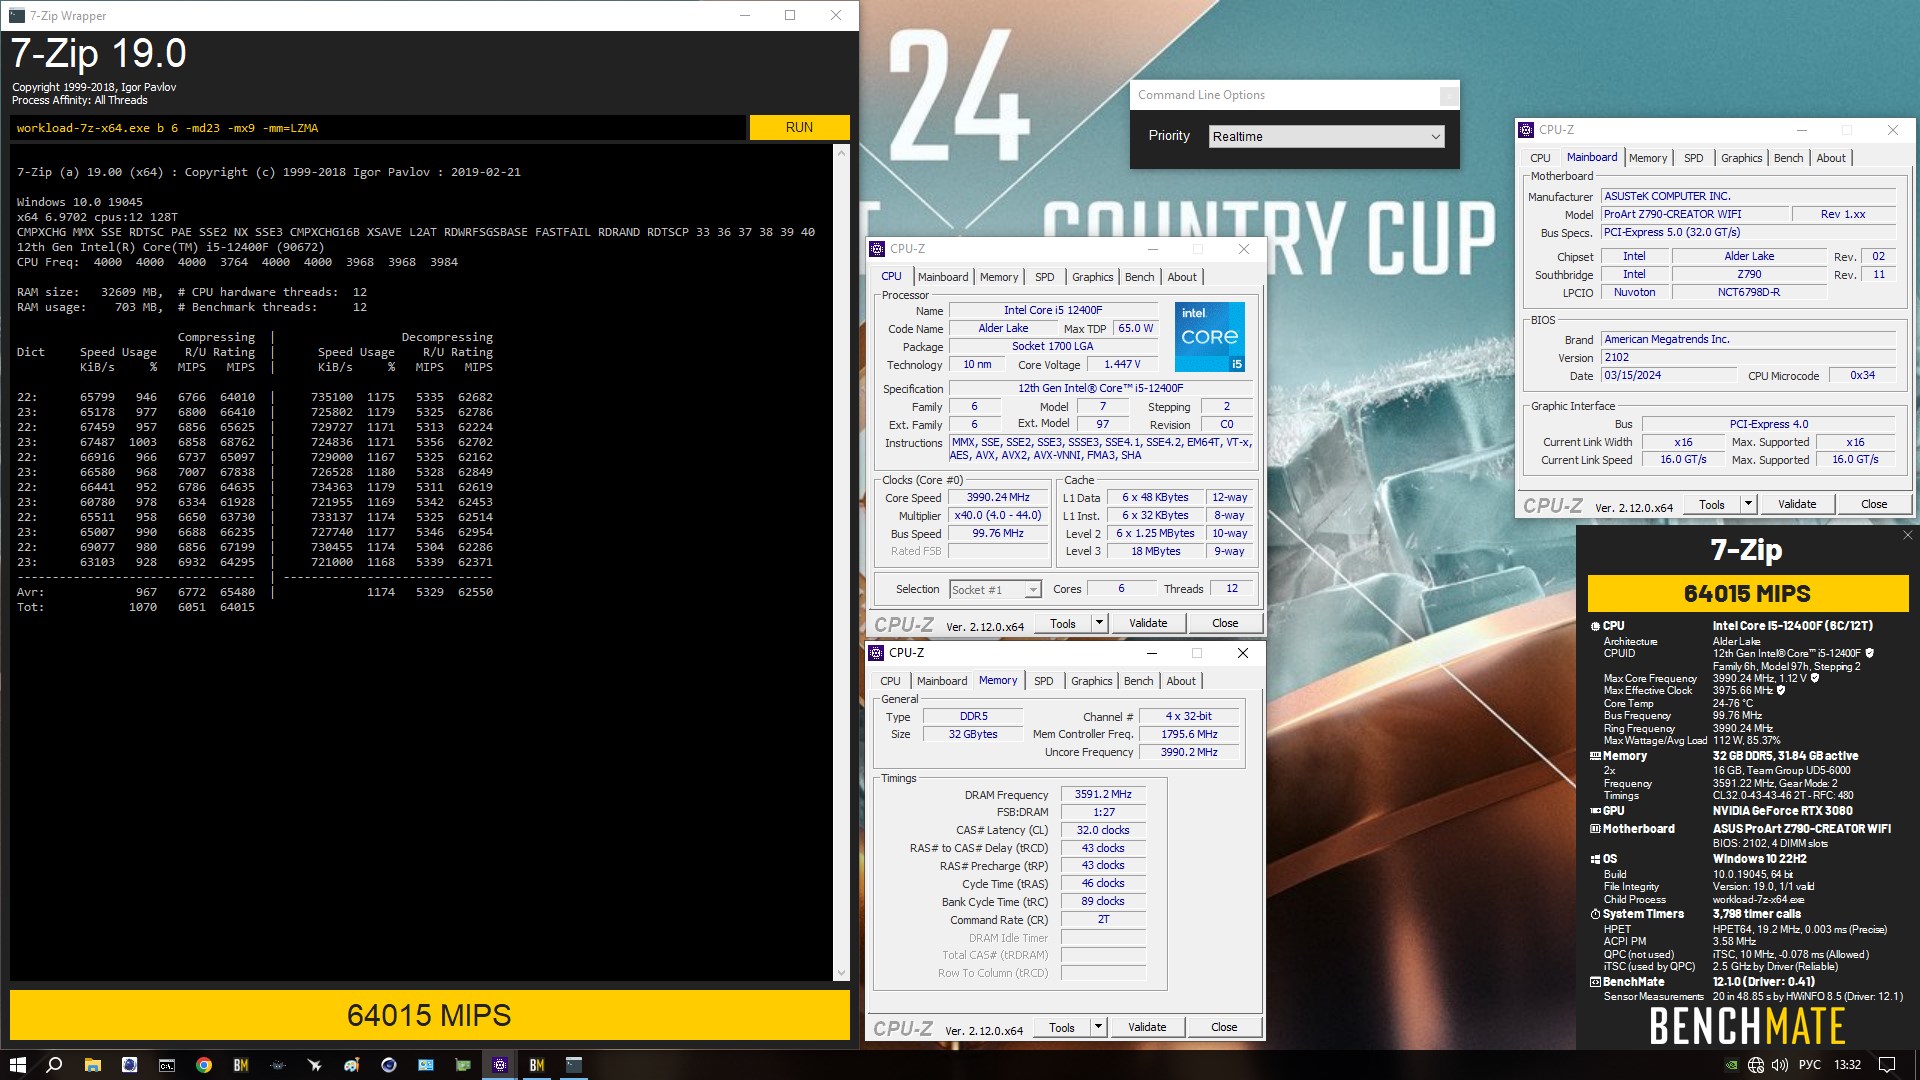This screenshot has width=1920, height=1080.
Task: Open Bench tab in CPU-Z Memory window
Action: pyautogui.click(x=1138, y=681)
